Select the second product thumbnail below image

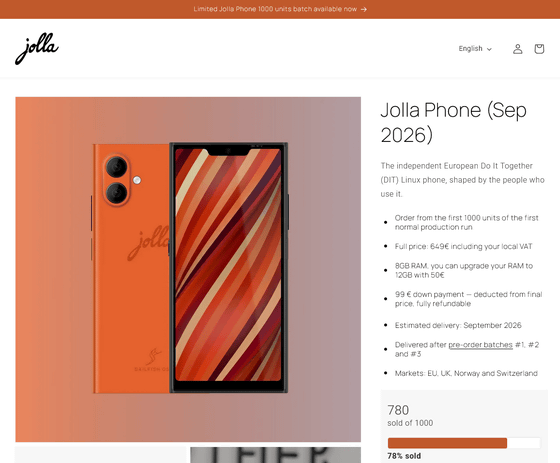pyautogui.click(x=275, y=455)
